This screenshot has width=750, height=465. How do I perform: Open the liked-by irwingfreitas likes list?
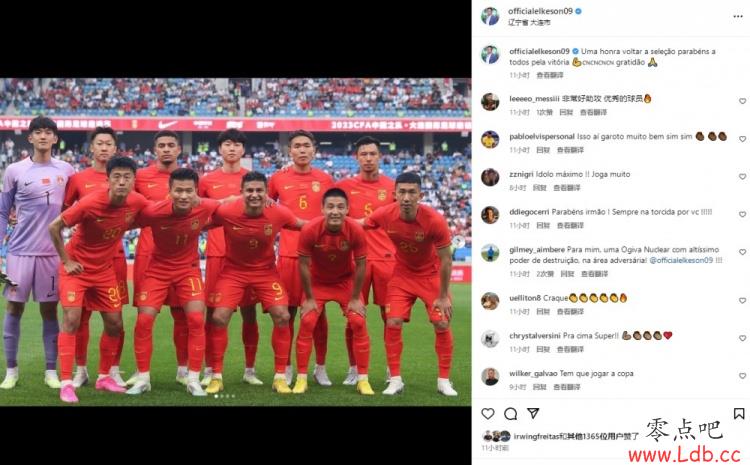pos(576,436)
